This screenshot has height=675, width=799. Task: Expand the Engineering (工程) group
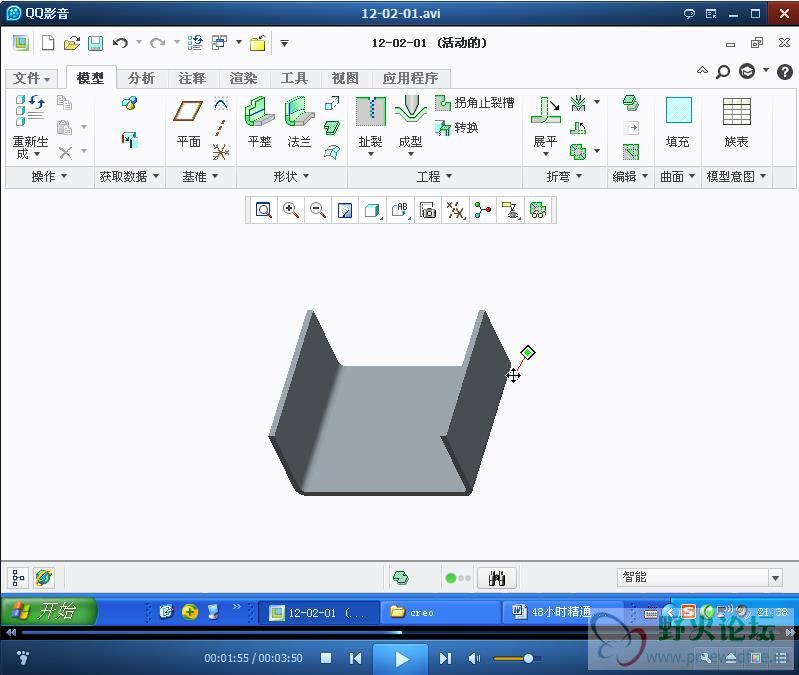(434, 176)
